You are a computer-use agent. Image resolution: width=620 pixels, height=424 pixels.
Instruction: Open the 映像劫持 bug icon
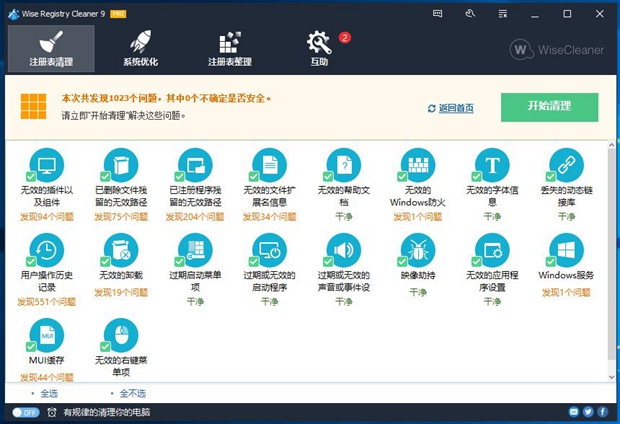click(418, 250)
